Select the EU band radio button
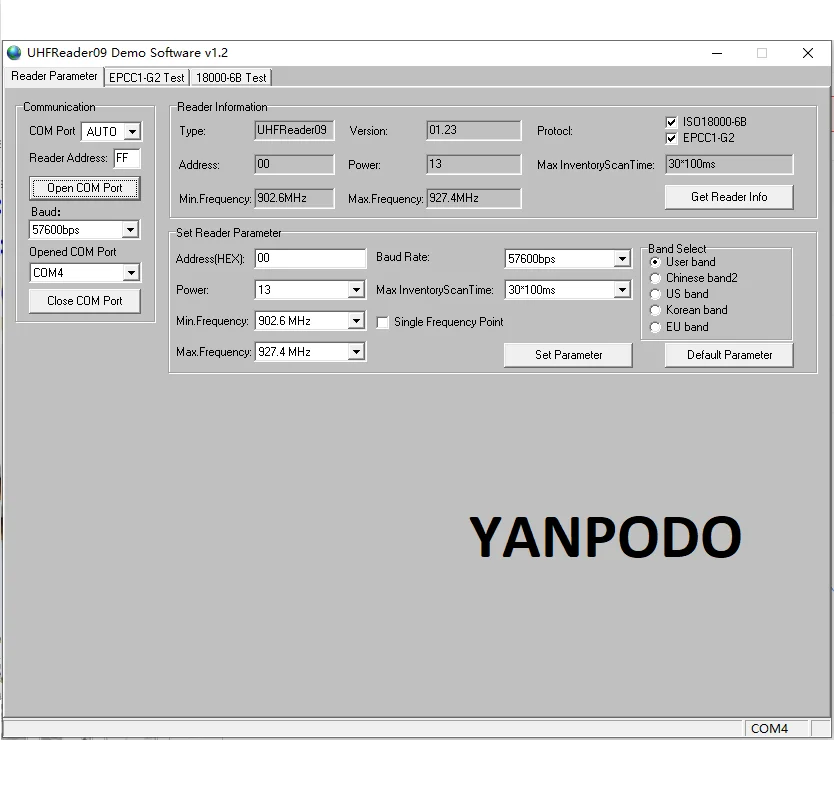834x800 pixels. click(655, 327)
